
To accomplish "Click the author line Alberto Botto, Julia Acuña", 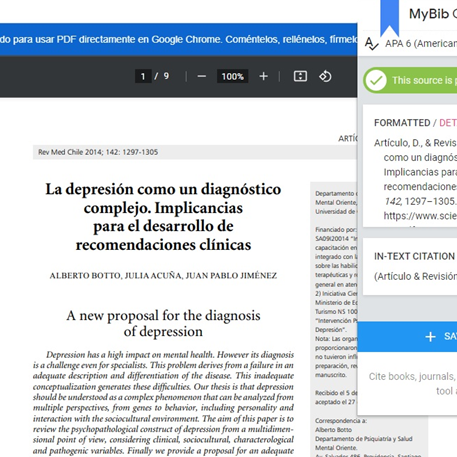I will 163,276.
